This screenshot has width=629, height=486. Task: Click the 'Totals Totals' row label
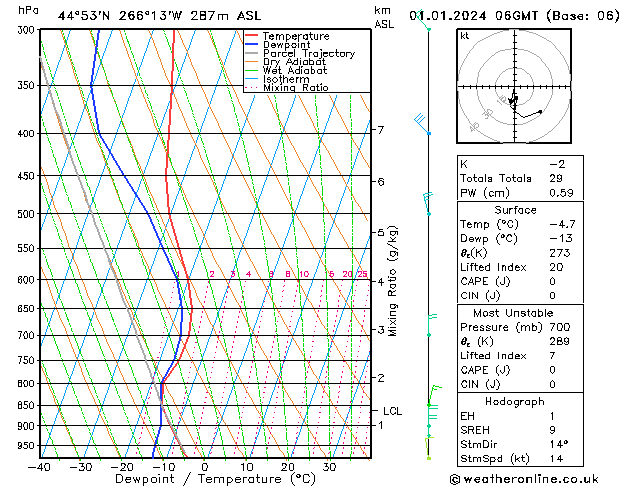[496, 178]
